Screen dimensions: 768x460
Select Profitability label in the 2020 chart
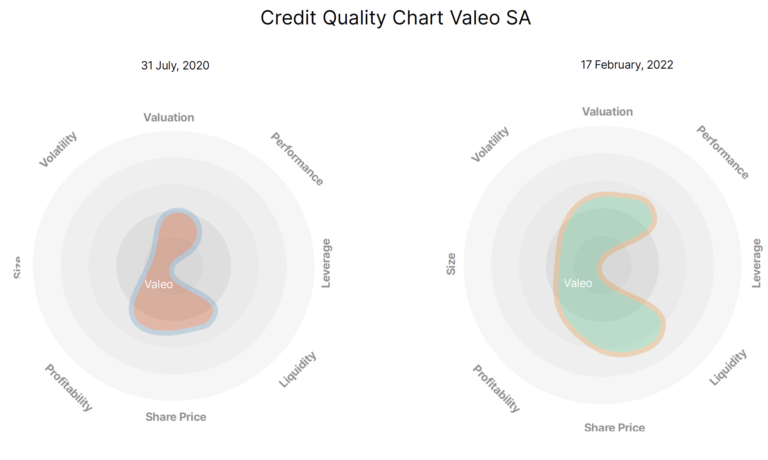[69, 388]
